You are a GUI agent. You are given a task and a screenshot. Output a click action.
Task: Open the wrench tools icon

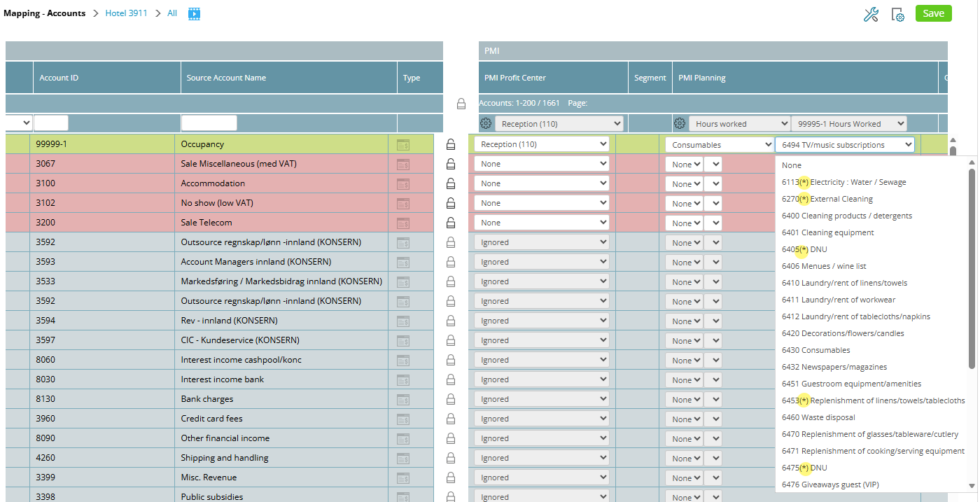coord(871,15)
